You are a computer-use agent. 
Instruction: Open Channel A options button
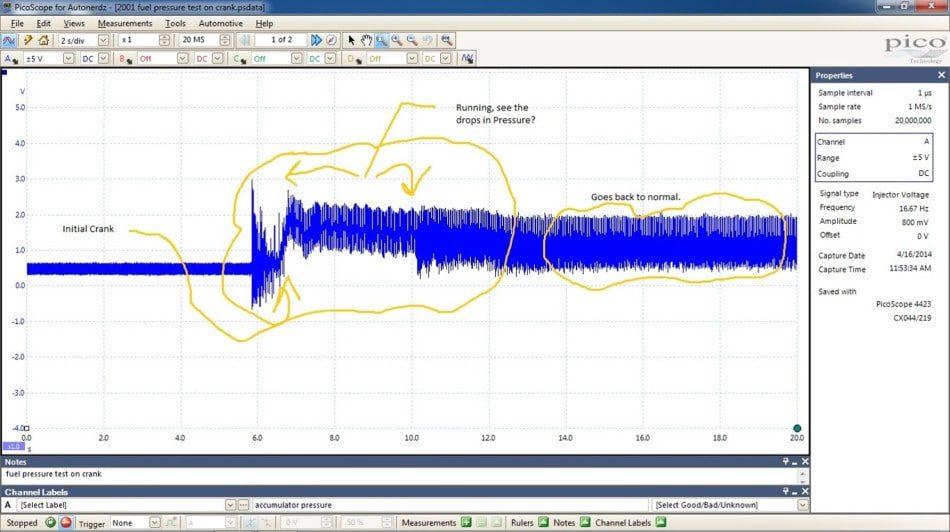tap(11, 59)
